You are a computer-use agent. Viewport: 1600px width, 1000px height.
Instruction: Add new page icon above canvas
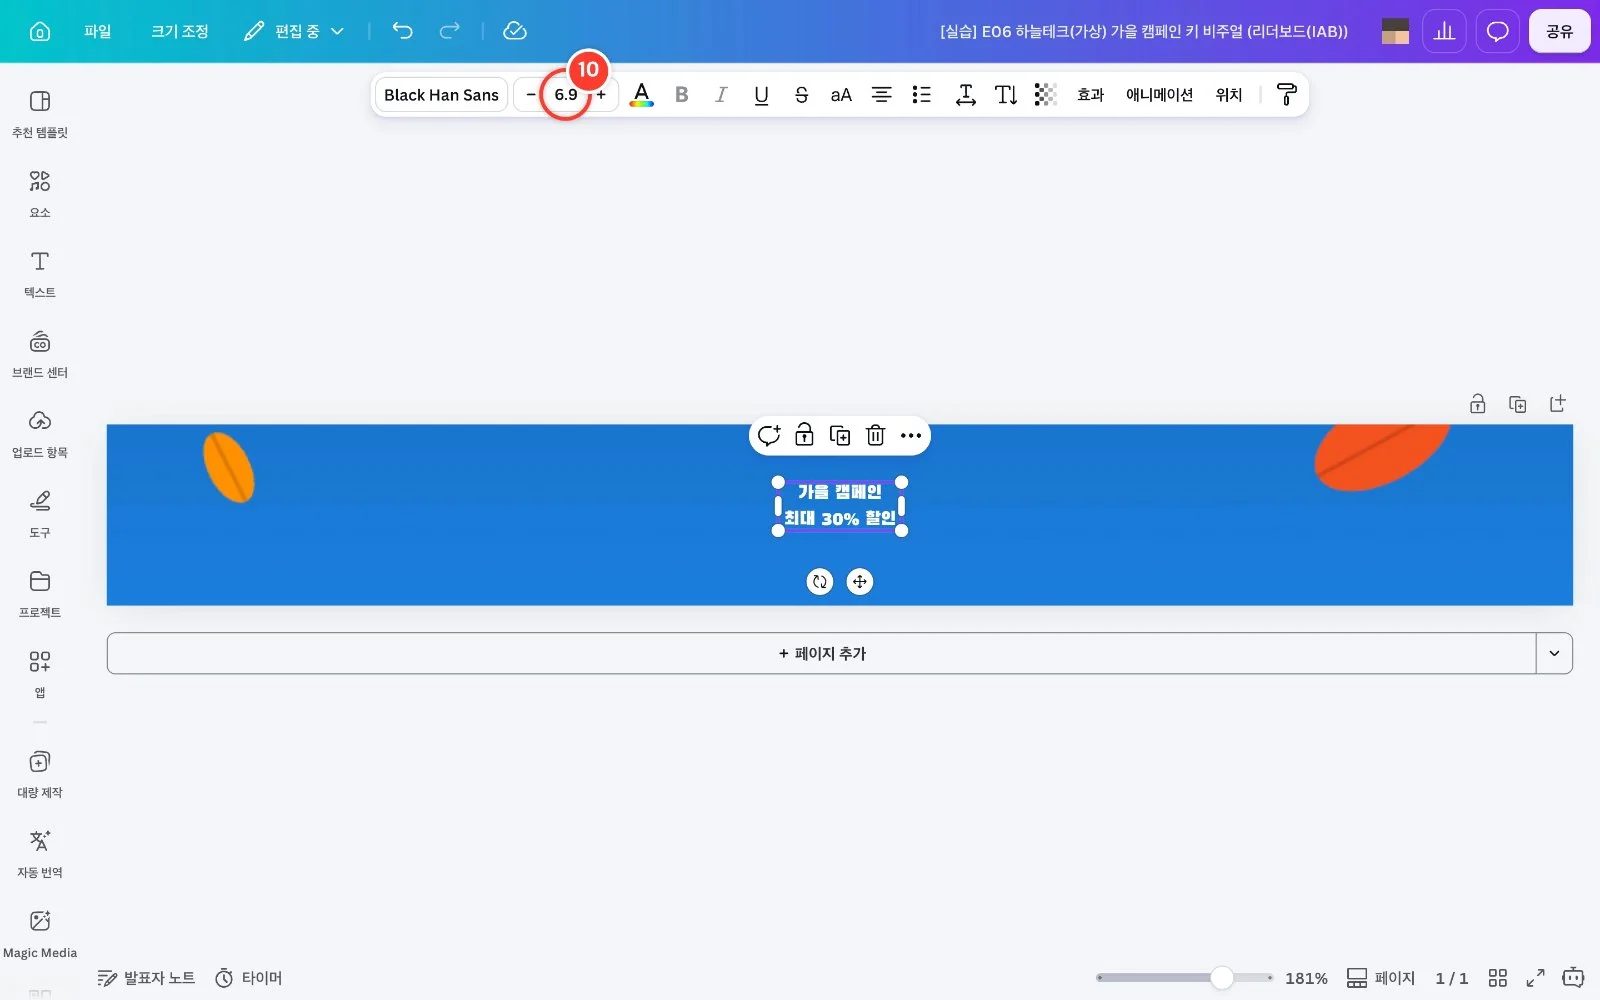[1557, 404]
